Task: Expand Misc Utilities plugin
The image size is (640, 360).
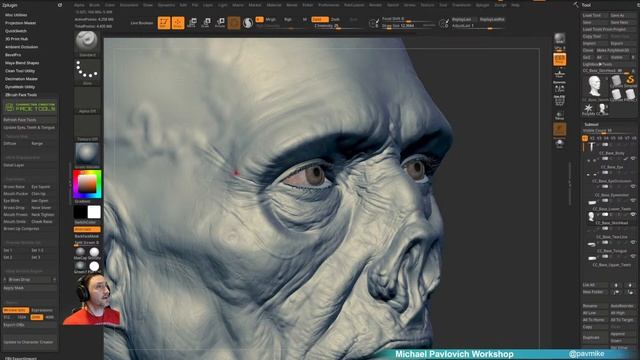Action: click(16, 15)
